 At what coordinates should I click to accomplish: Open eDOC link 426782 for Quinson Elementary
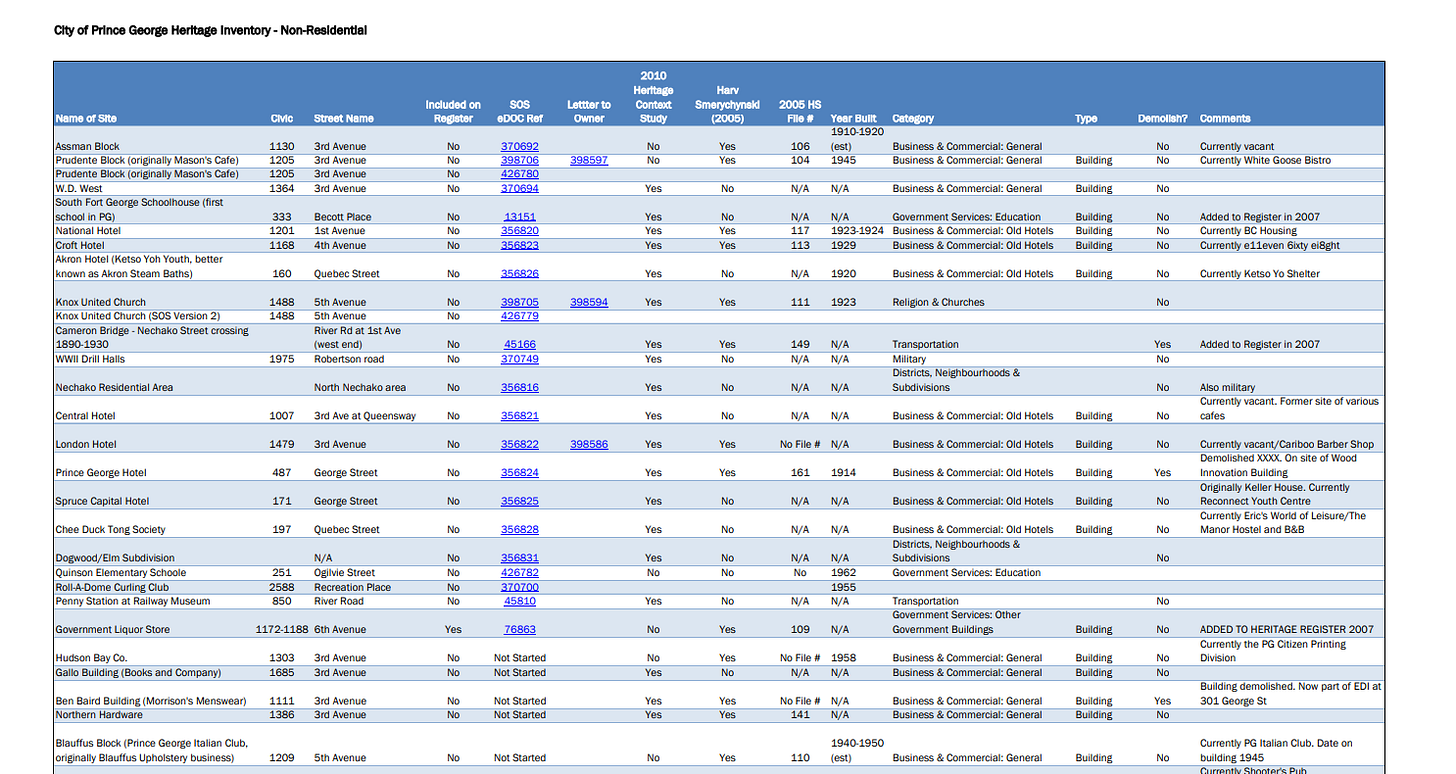click(520, 573)
